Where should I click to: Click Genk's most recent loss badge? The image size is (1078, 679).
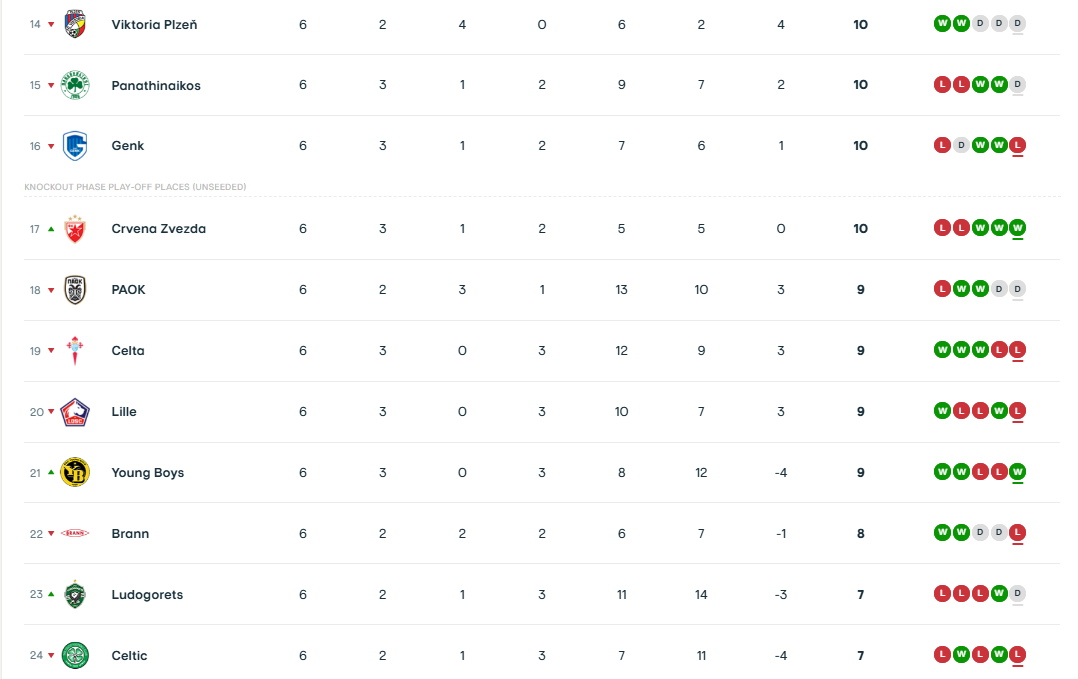1018,146
